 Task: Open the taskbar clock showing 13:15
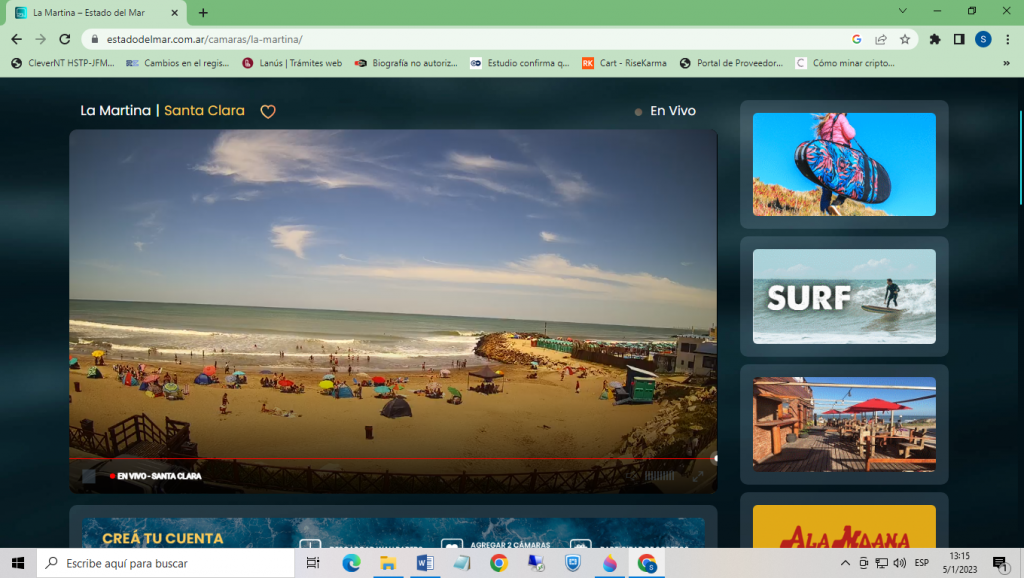[959, 563]
